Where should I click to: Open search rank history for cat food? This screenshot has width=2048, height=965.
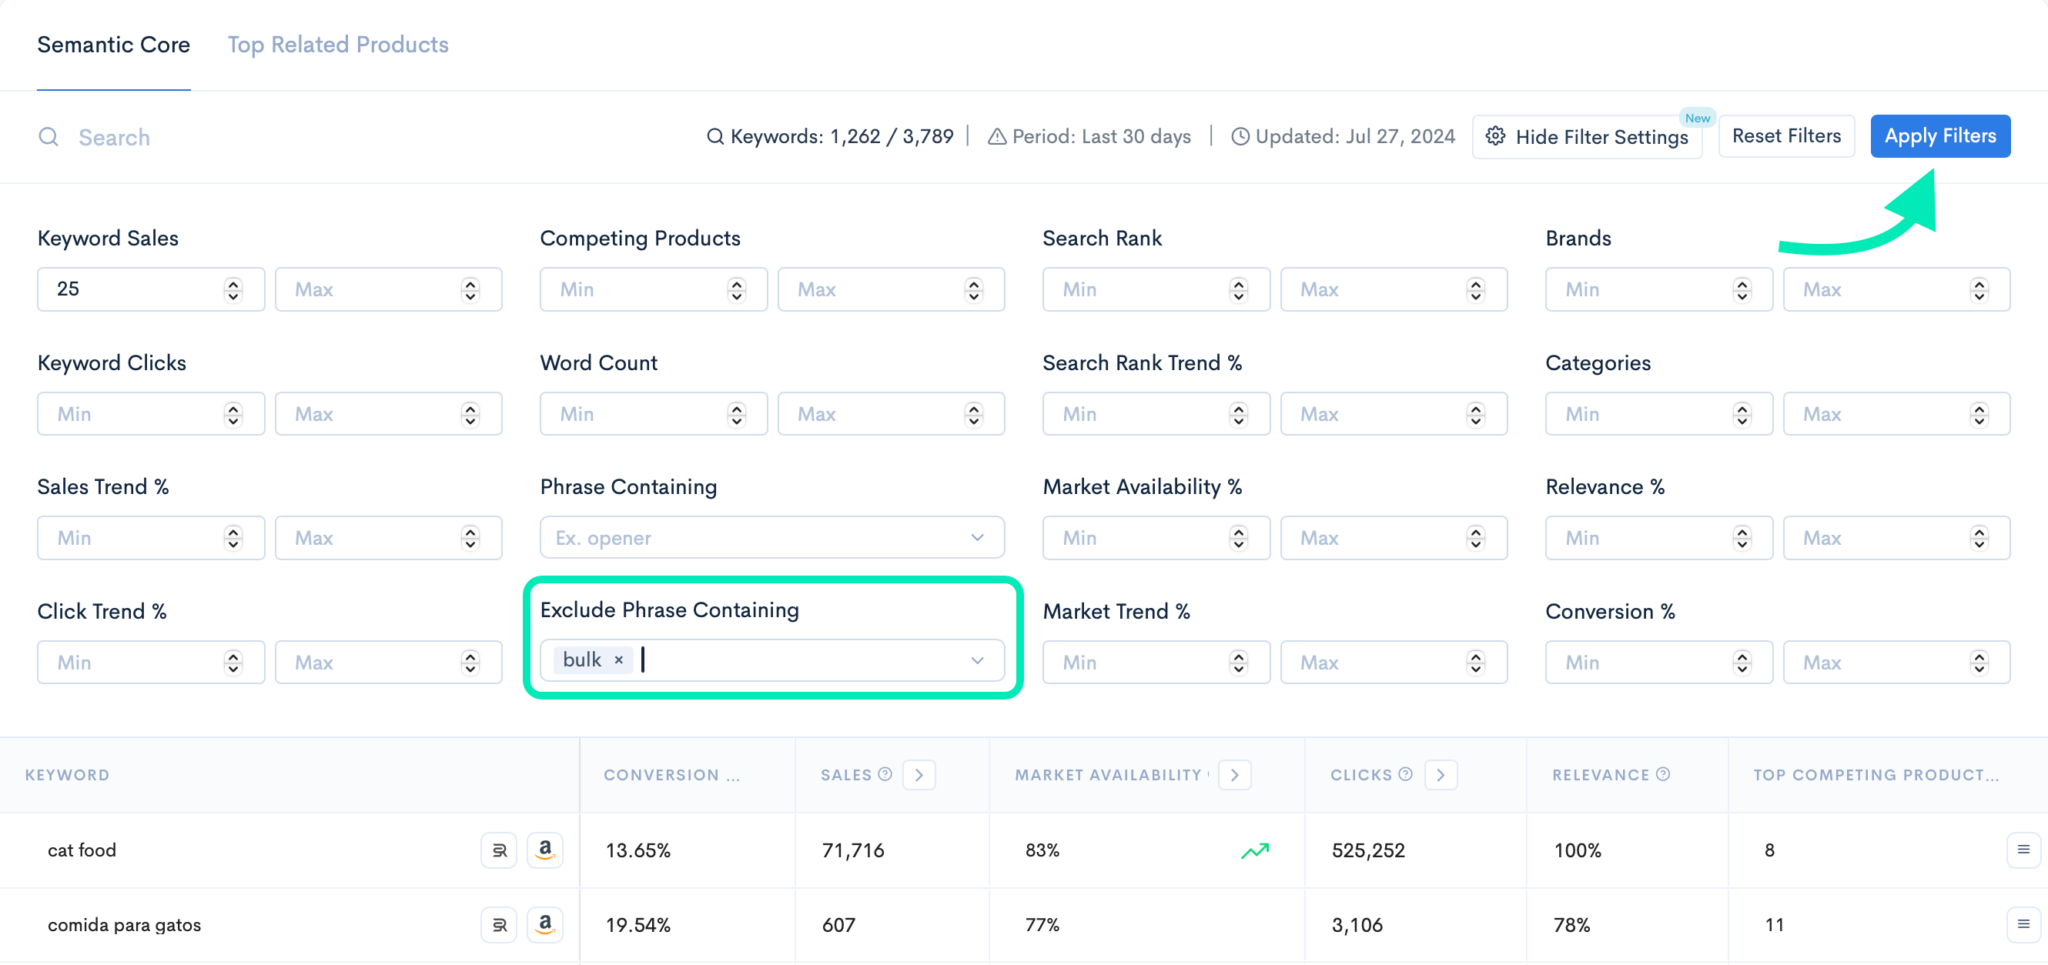[498, 850]
